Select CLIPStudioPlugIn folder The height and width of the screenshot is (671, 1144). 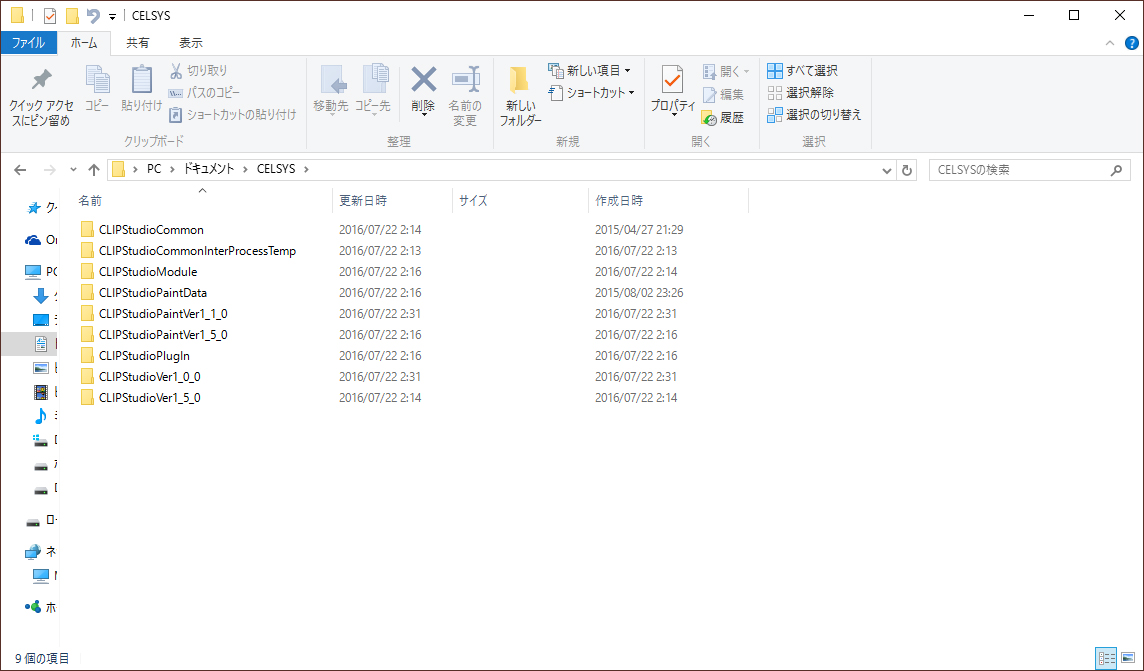(144, 356)
